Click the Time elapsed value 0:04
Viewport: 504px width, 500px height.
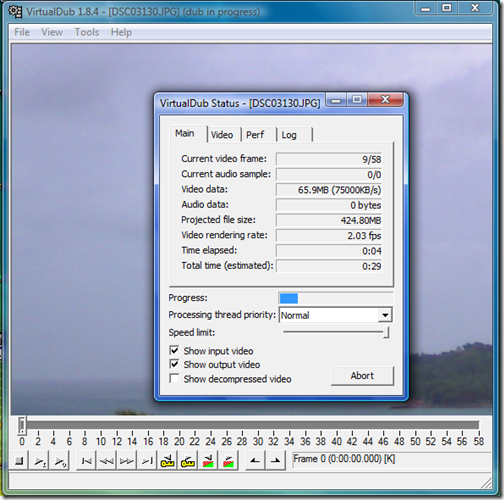[x=329, y=251]
